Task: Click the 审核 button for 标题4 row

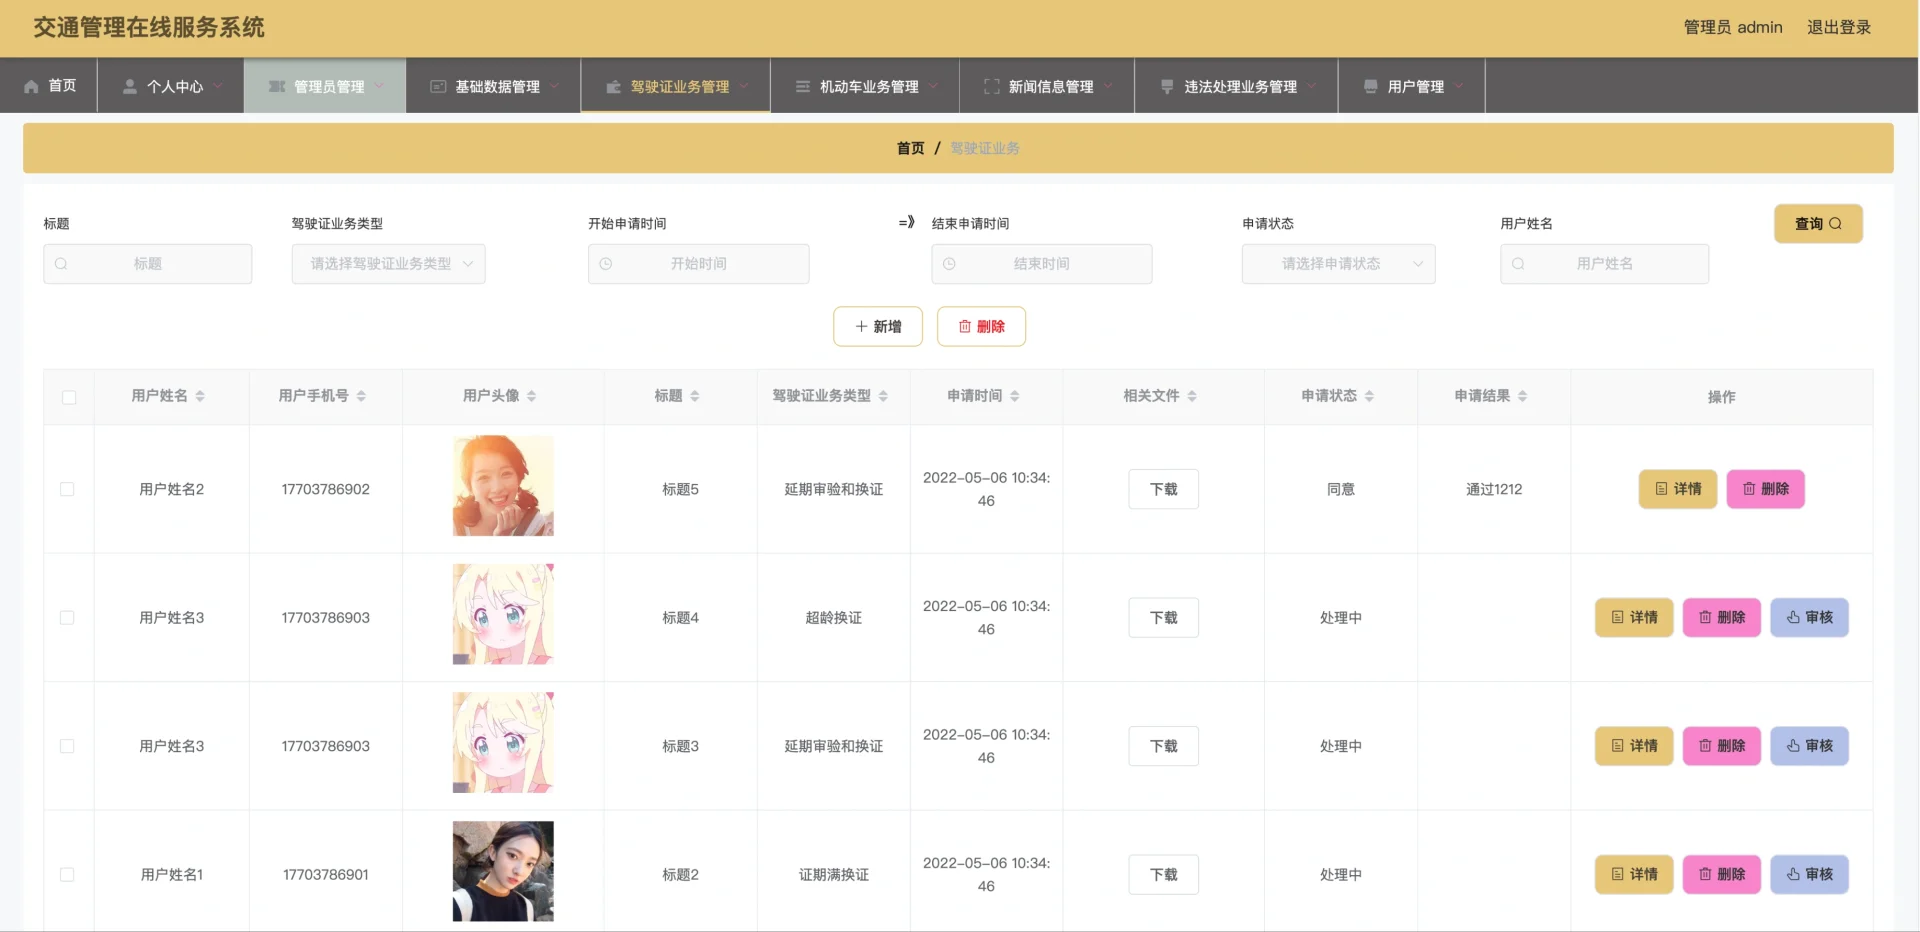Action: [1809, 618]
